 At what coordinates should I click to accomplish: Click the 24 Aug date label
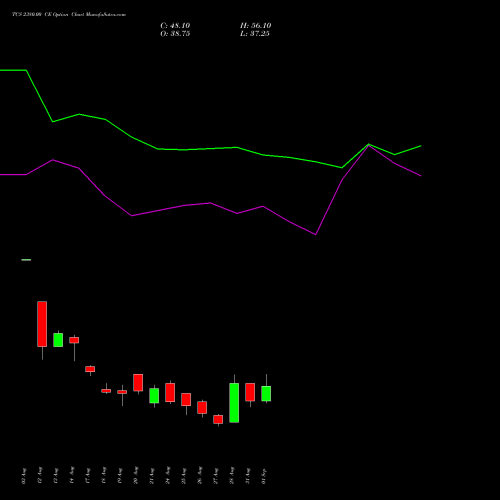[168, 476]
